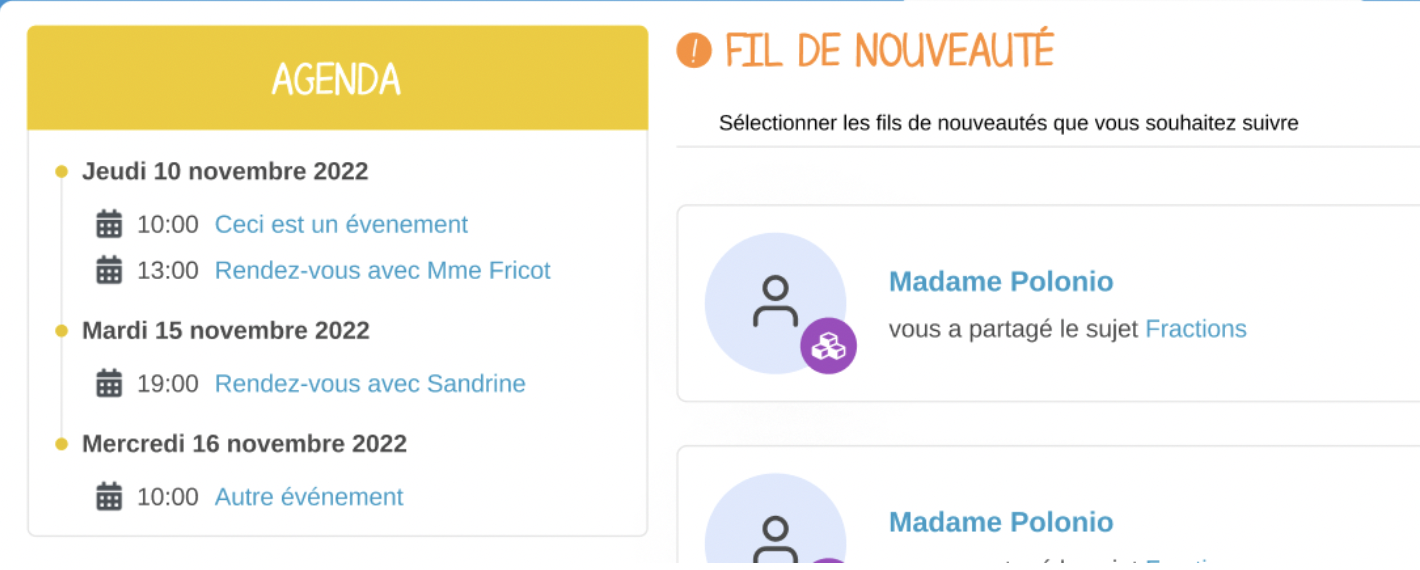Open the Autre événement link
Screen dimensions: 1420x570
[309, 496]
